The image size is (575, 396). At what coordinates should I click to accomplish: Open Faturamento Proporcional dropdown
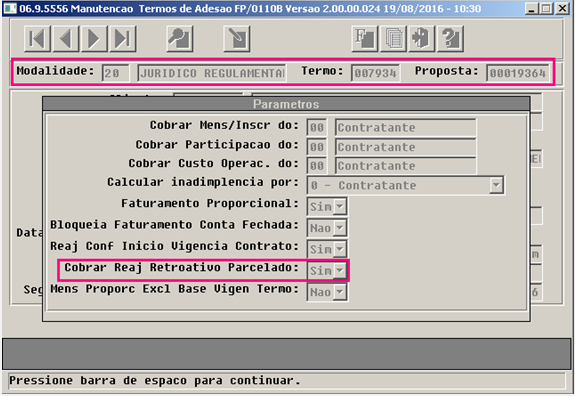pyautogui.click(x=340, y=206)
